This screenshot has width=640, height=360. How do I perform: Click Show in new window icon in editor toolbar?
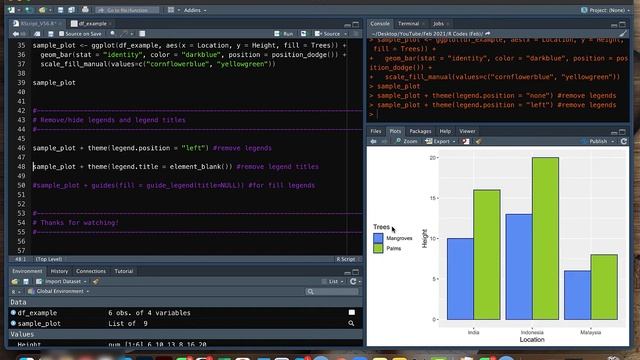[37, 34]
